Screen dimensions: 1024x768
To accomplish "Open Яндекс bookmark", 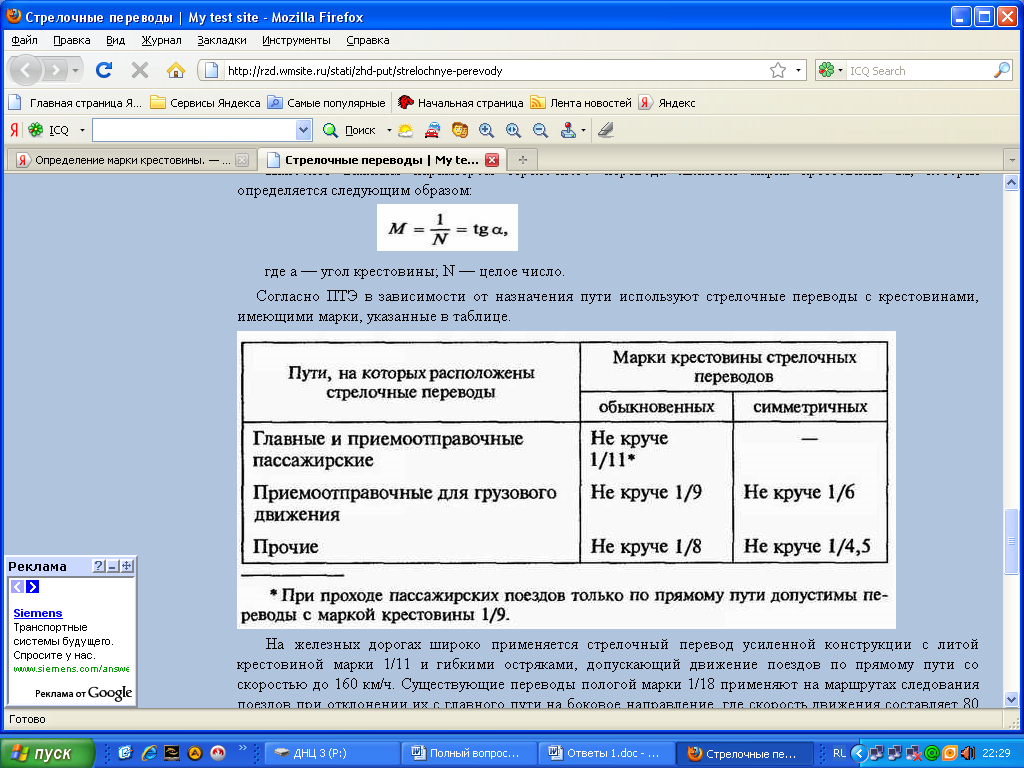I will pyautogui.click(x=667, y=103).
